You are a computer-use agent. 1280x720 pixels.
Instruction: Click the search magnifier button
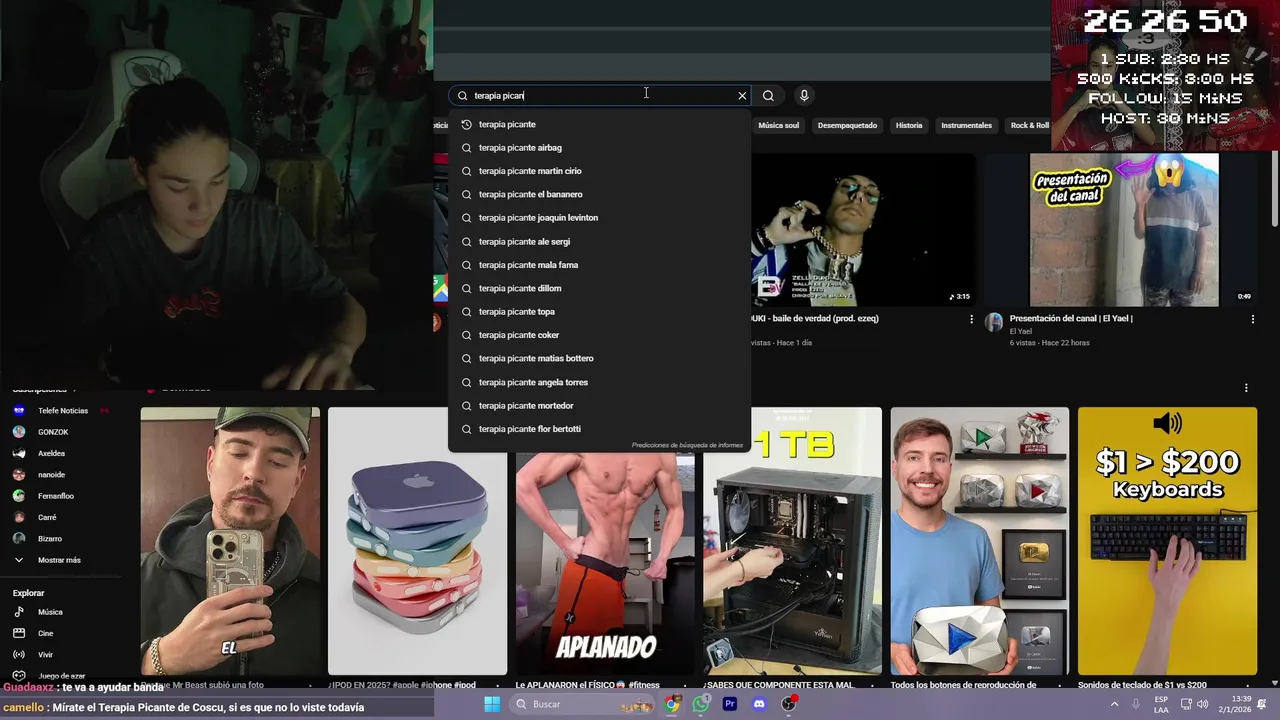click(768, 96)
